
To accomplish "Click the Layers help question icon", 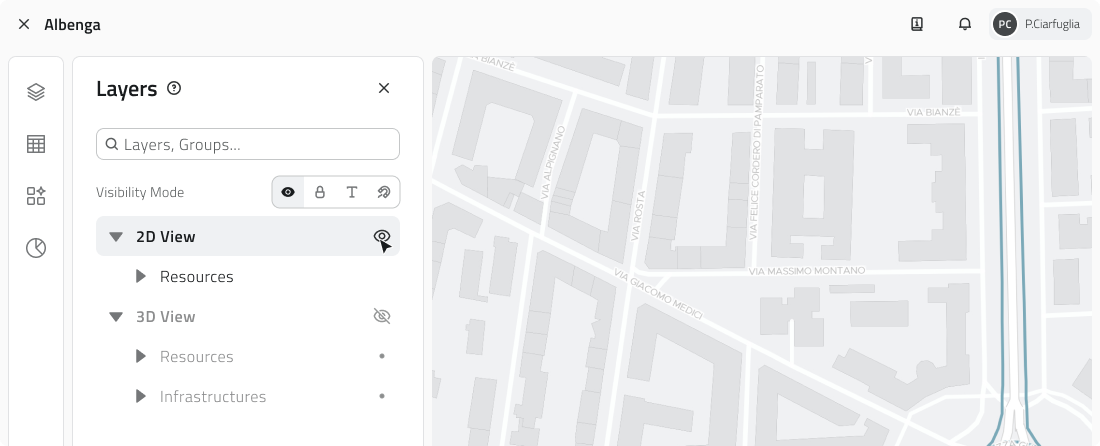I will 174,89.
